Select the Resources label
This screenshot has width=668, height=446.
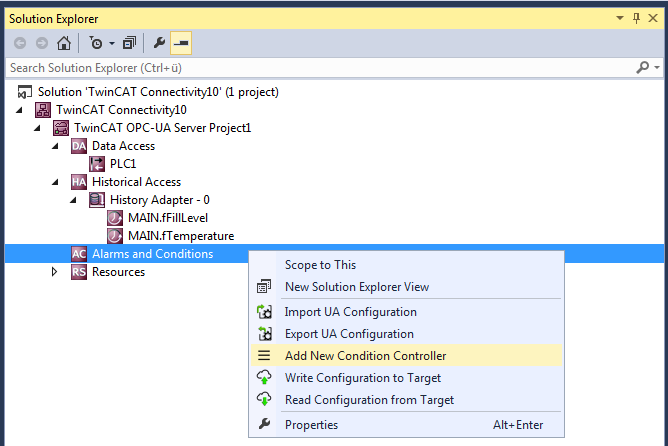118,272
